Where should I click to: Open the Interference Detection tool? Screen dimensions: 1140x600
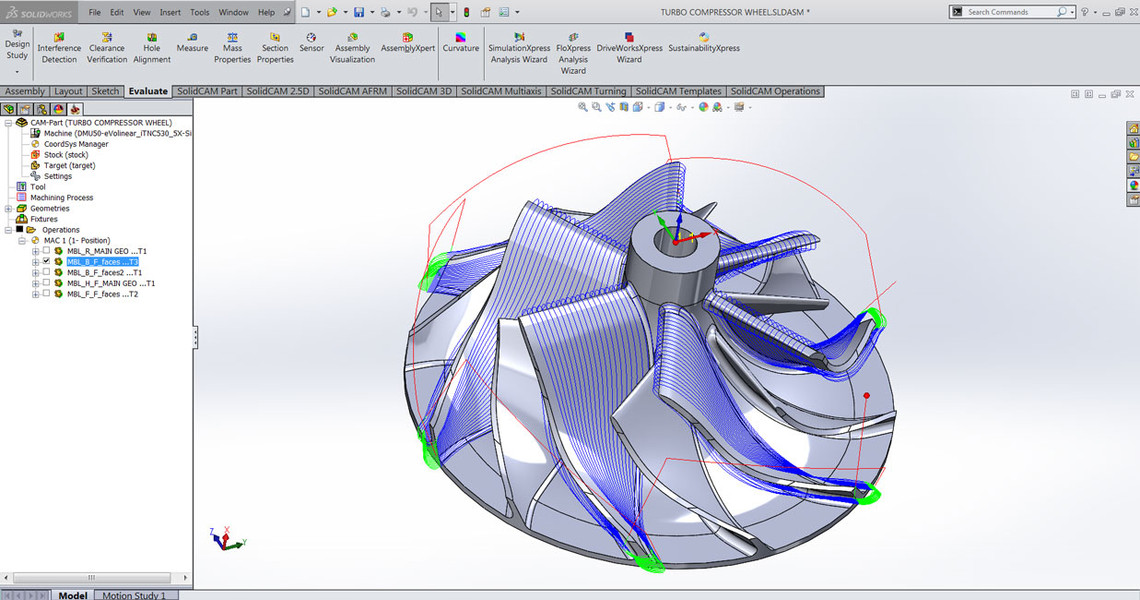[x=59, y=47]
